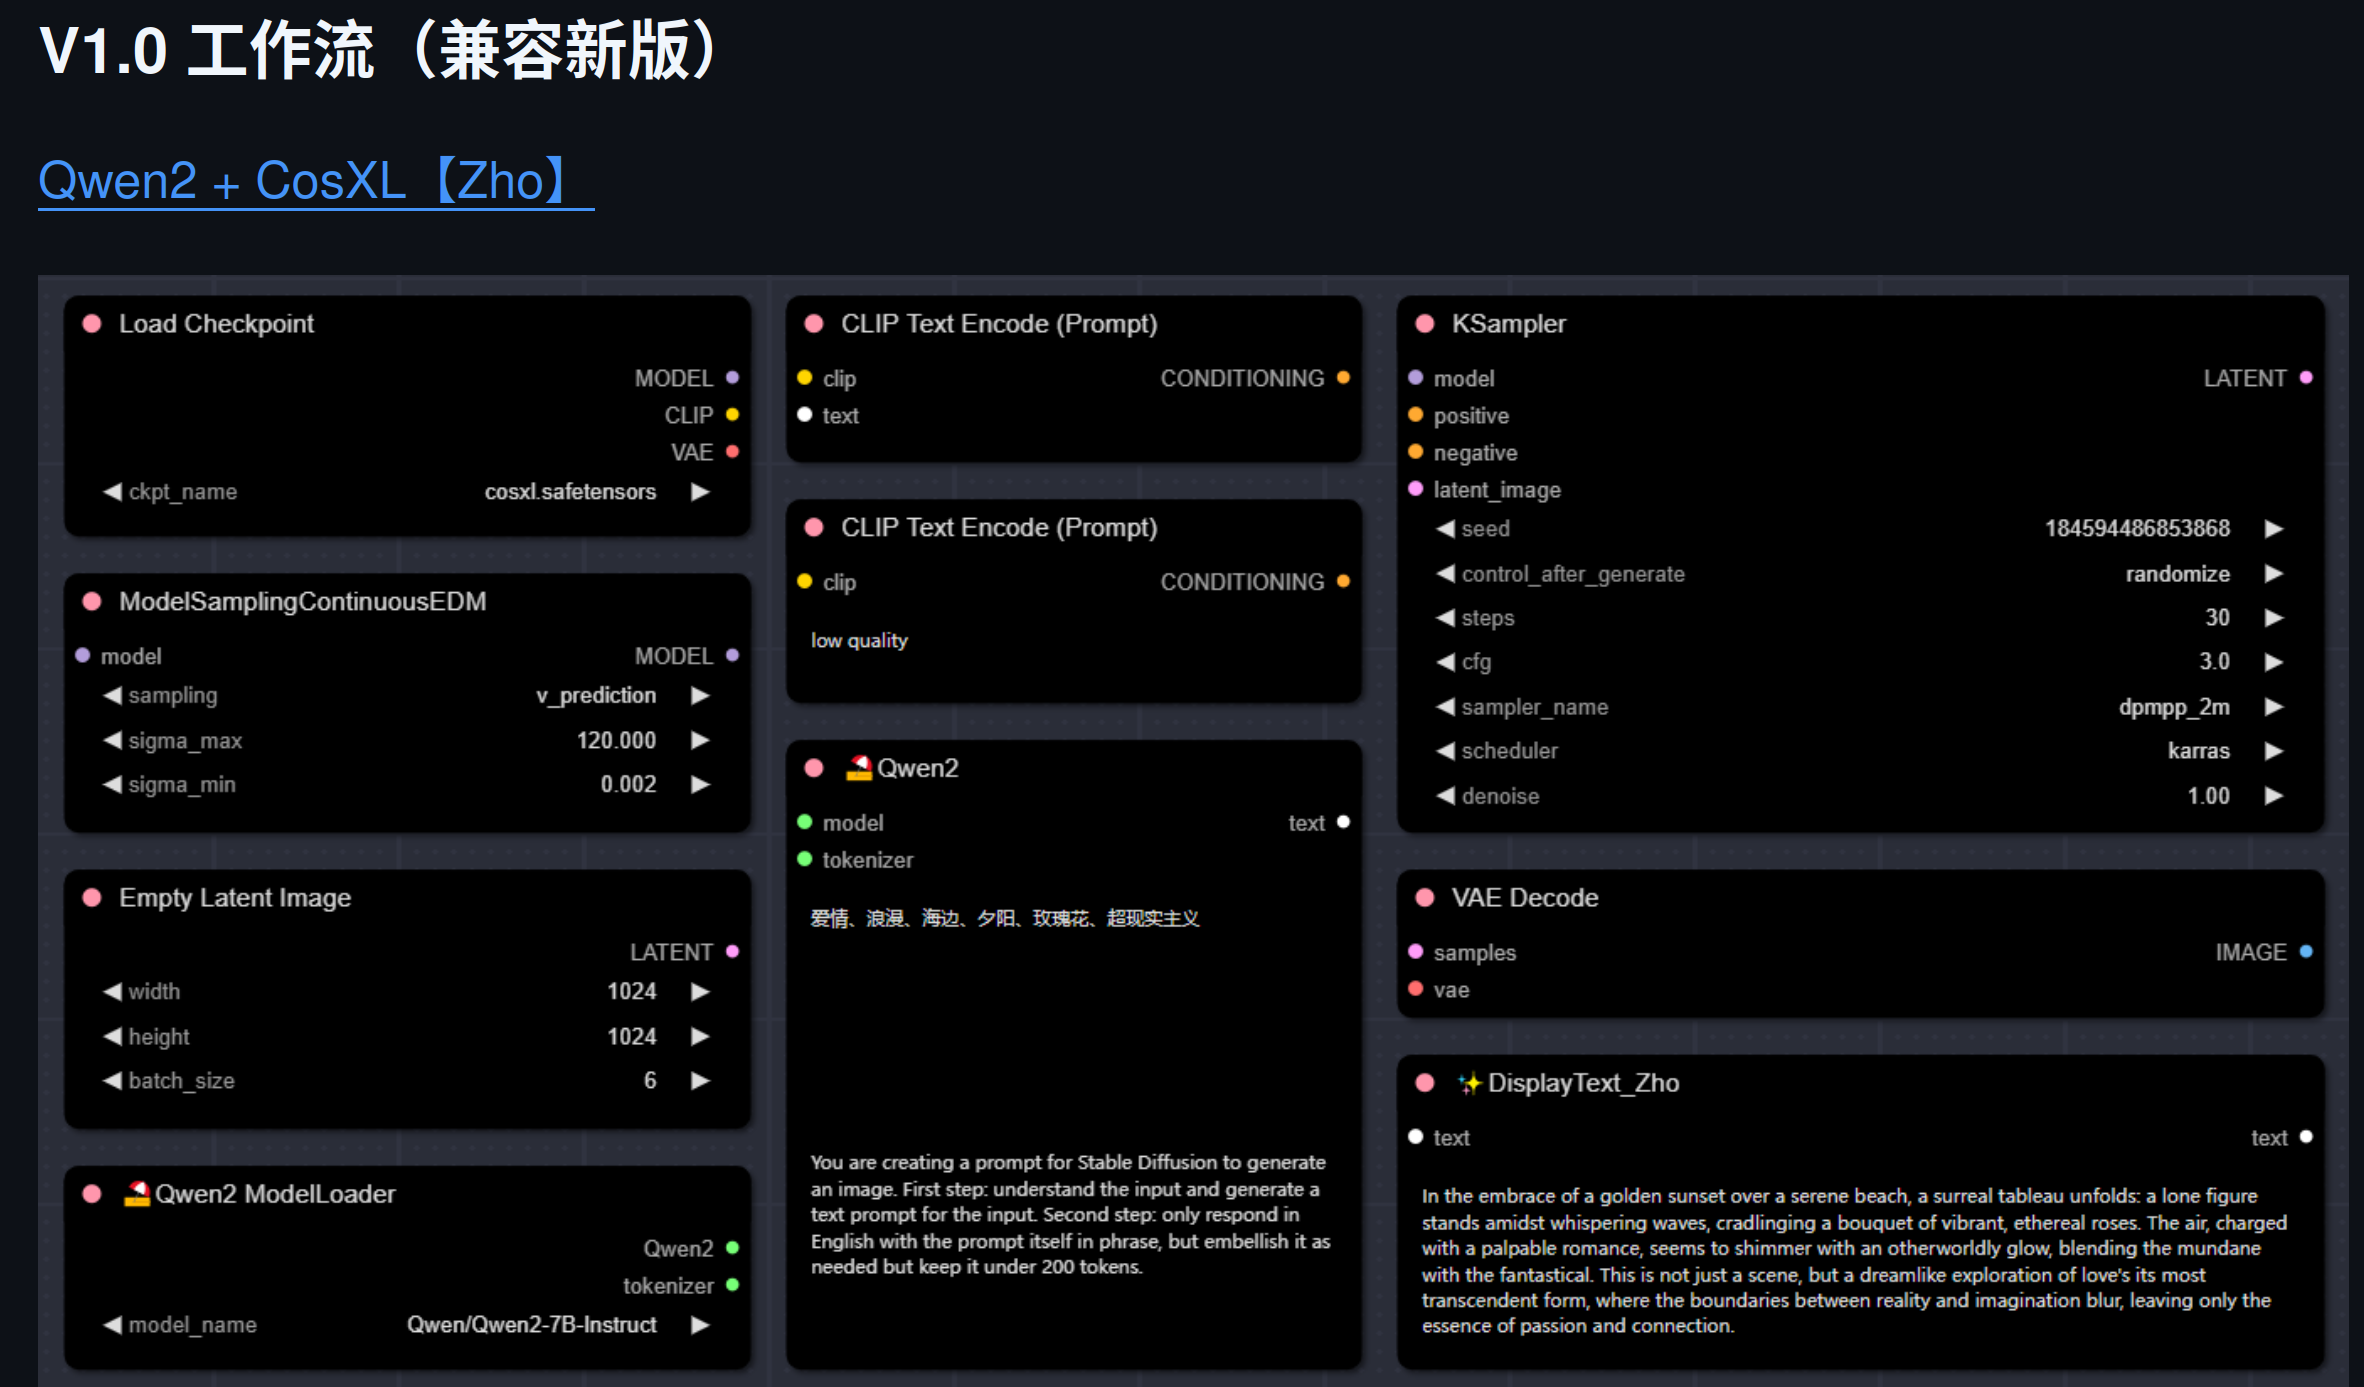The image size is (2364, 1387).
Task: Click the steps value 30
Action: (2217, 618)
